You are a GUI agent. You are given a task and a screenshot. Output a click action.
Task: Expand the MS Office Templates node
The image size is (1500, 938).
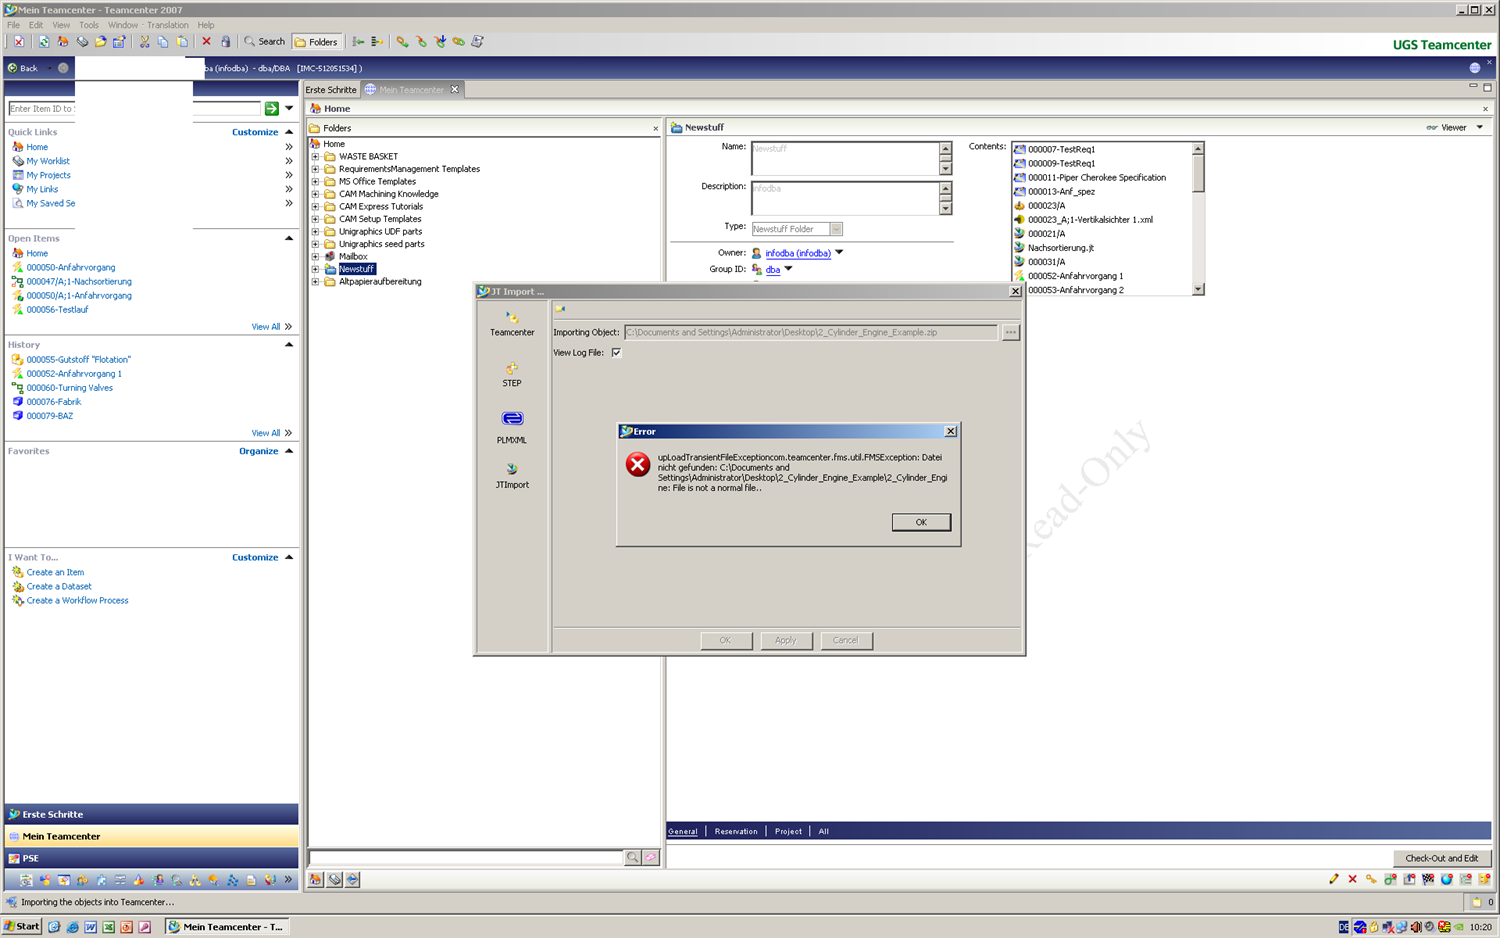click(315, 181)
